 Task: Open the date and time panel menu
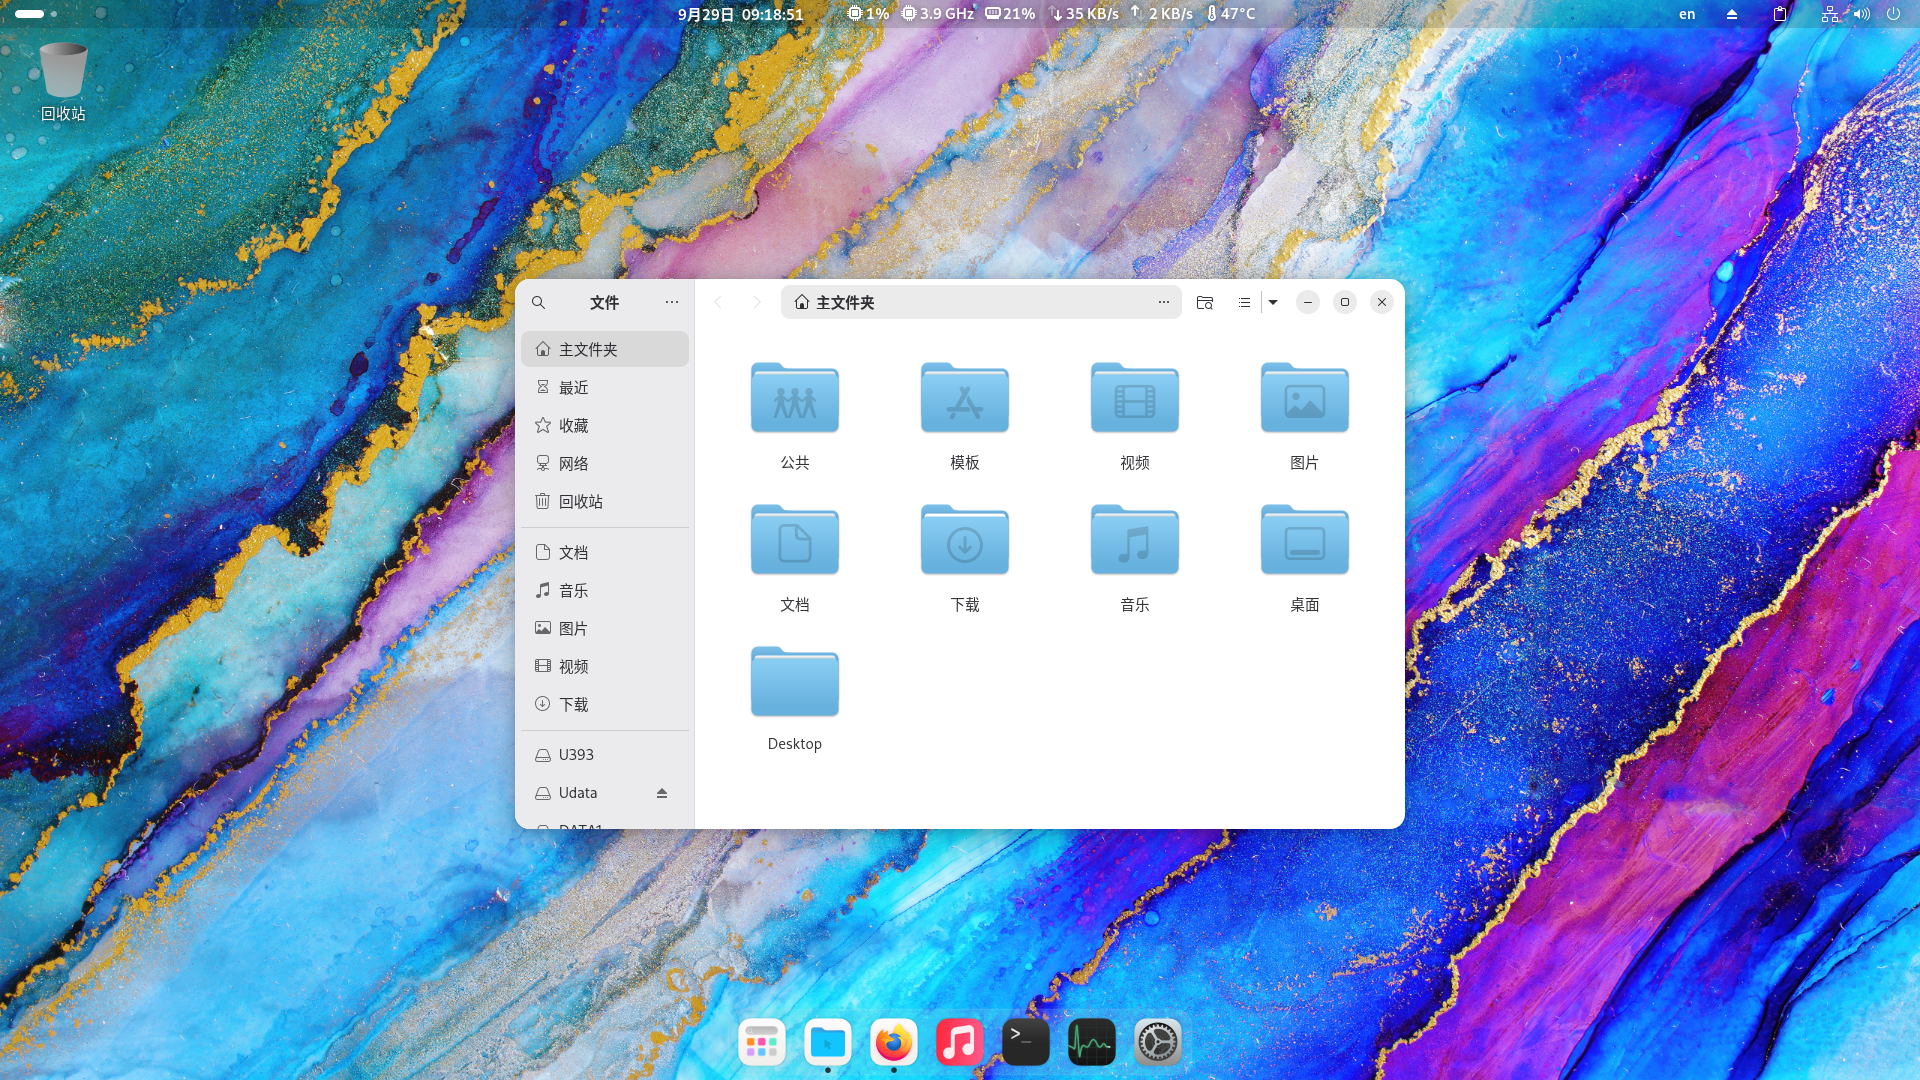(740, 14)
